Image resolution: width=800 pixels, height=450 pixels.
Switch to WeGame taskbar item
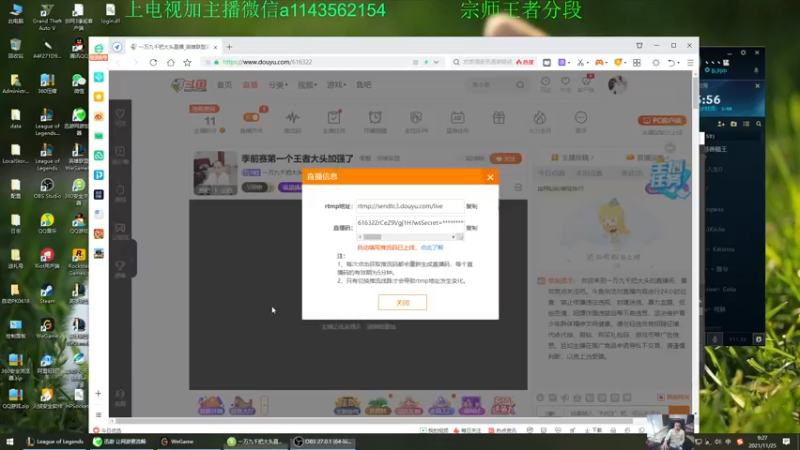[178, 442]
